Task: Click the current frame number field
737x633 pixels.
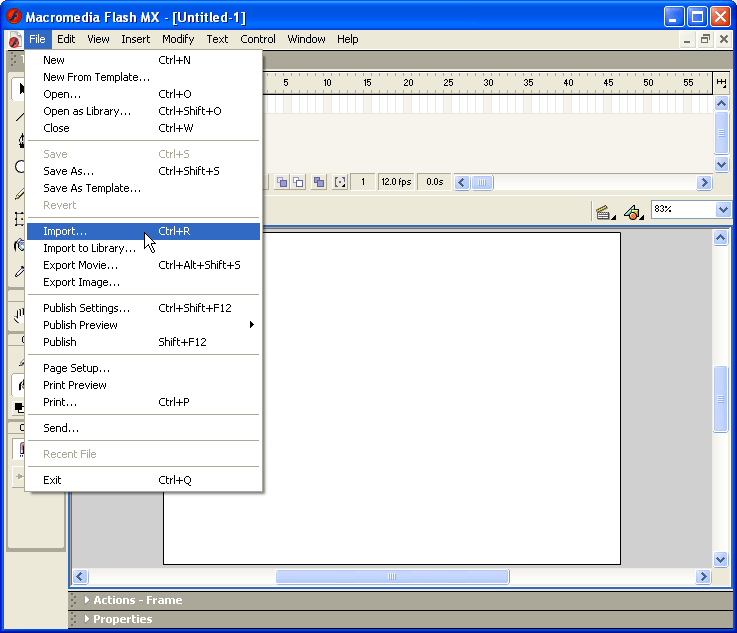Action: pos(363,182)
